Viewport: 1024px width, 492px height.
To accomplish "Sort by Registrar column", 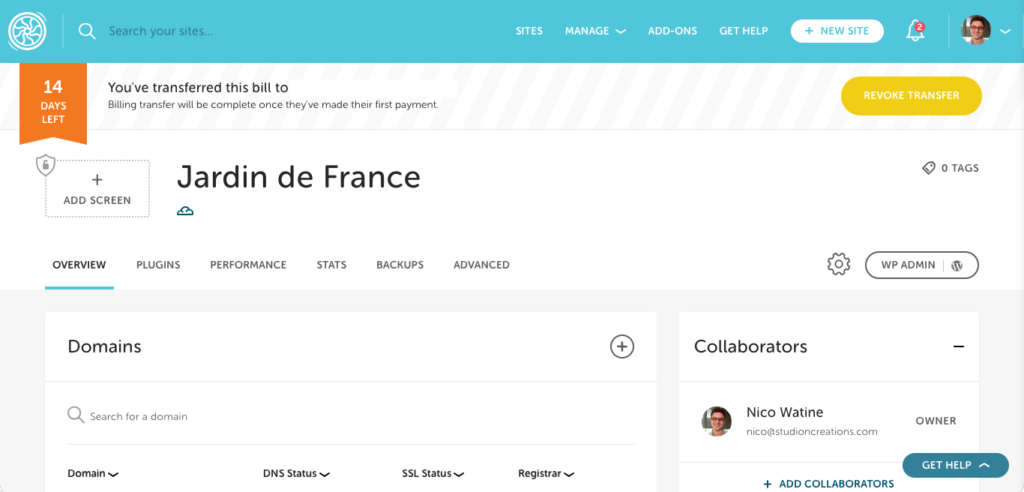I will (546, 474).
